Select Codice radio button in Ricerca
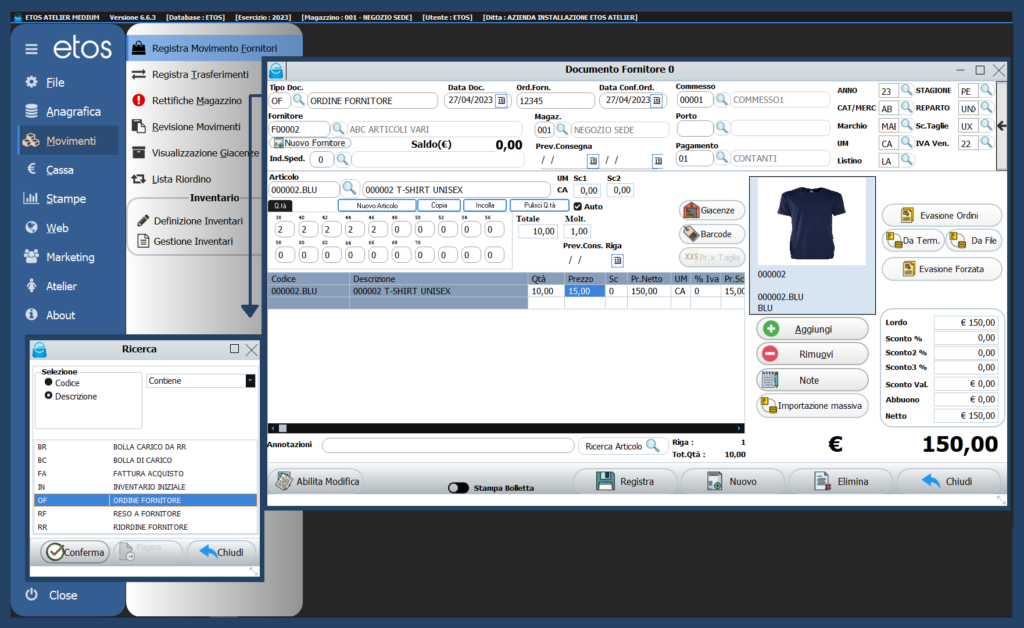This screenshot has width=1024, height=628. pos(48,382)
